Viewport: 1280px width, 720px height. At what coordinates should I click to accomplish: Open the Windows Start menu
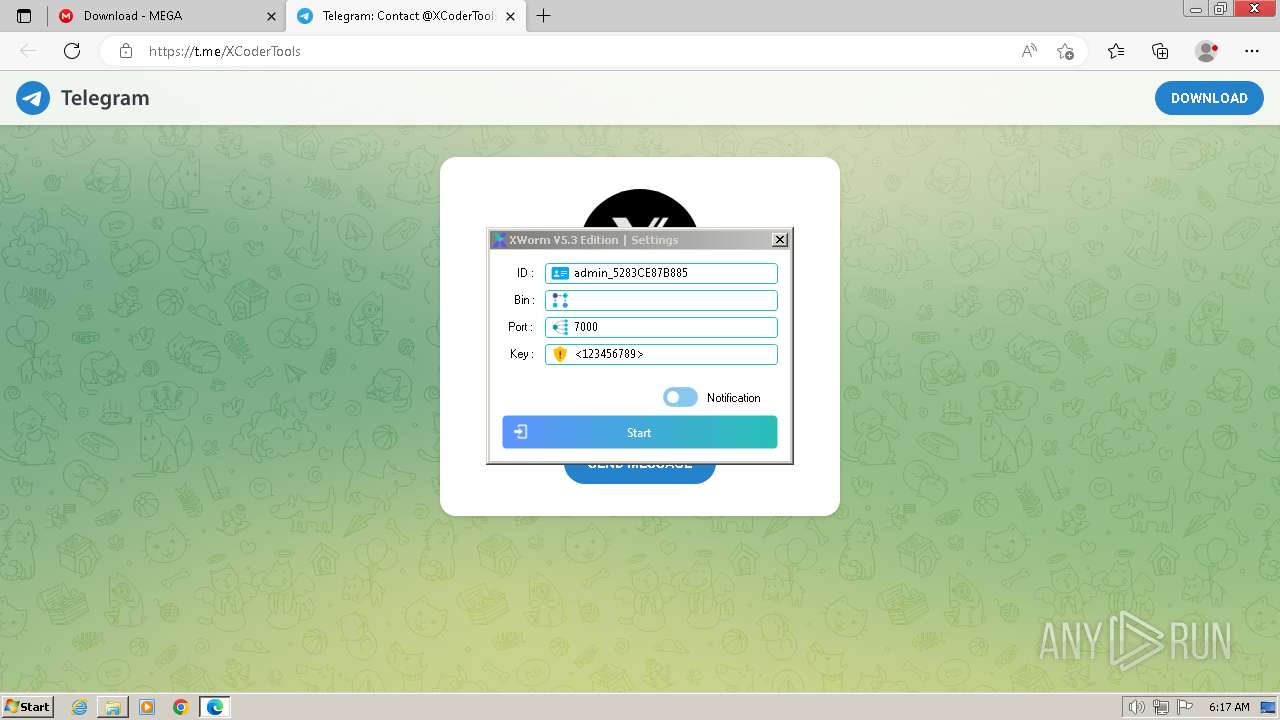pos(27,707)
